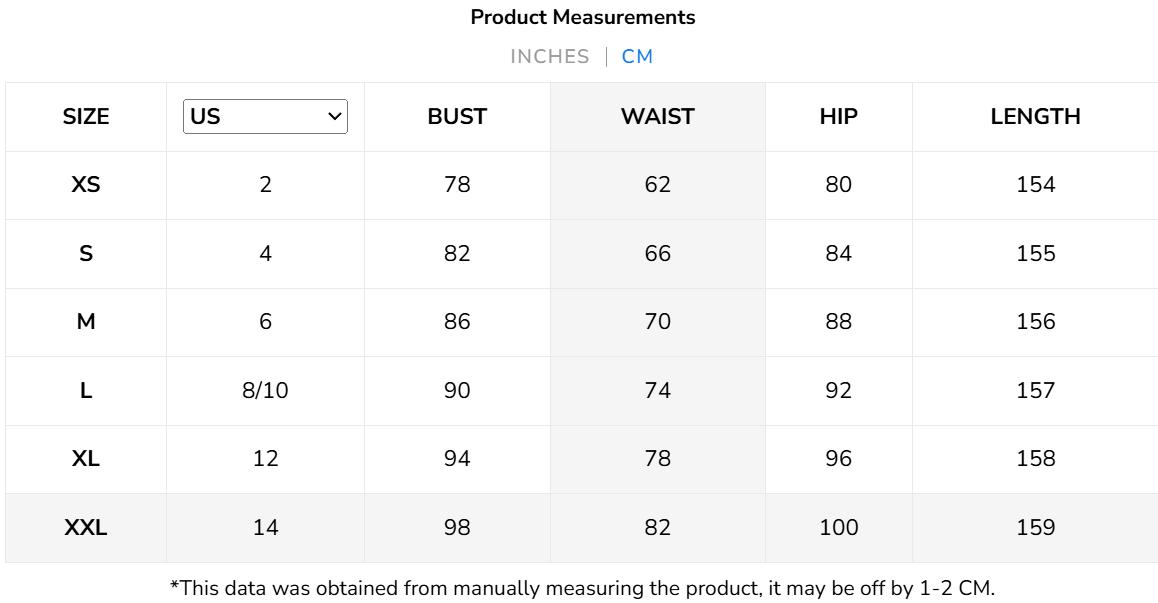Open the US size system dropdown
Image resolution: width=1158 pixels, height=603 pixels.
[265, 117]
